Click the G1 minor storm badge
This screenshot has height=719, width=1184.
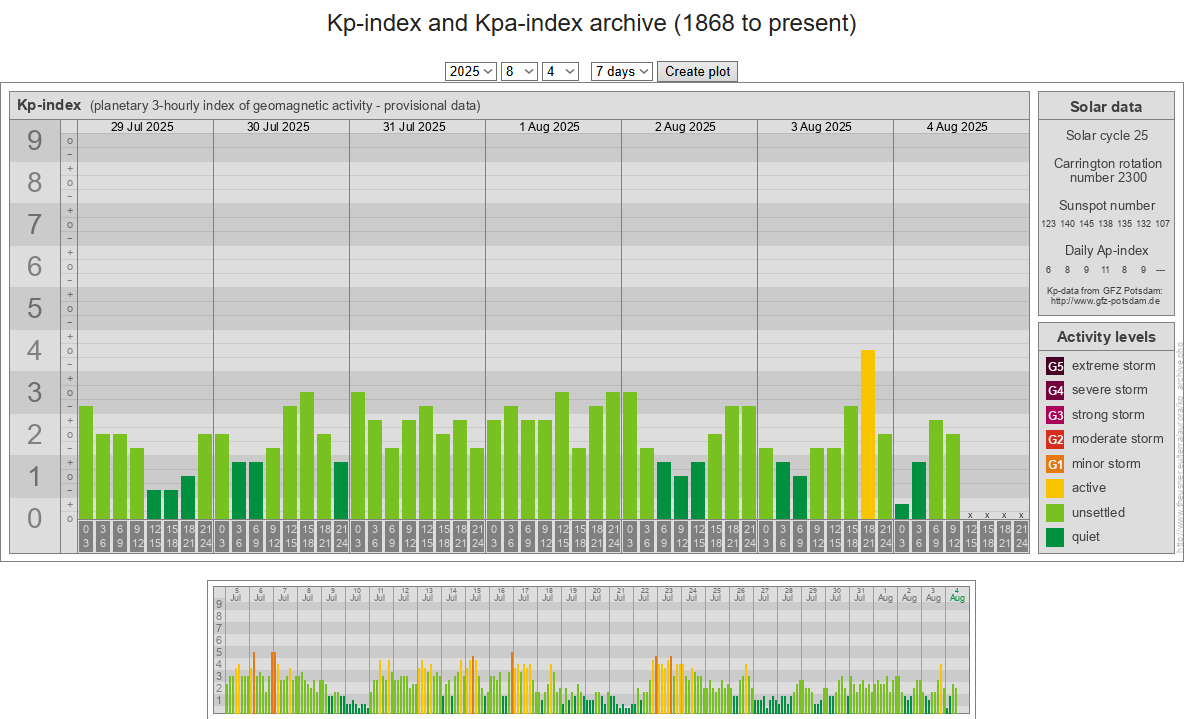point(1055,464)
